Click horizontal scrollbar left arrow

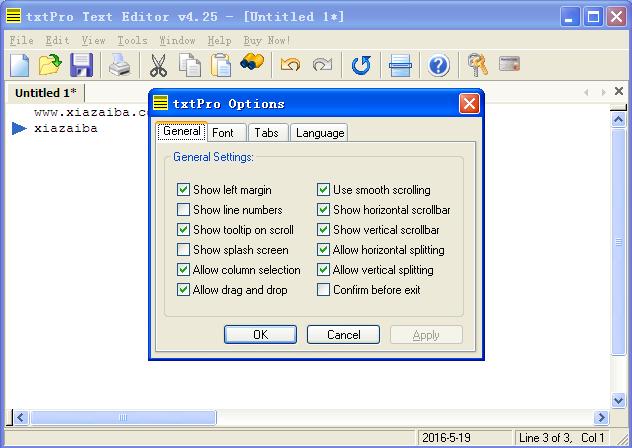[21, 417]
